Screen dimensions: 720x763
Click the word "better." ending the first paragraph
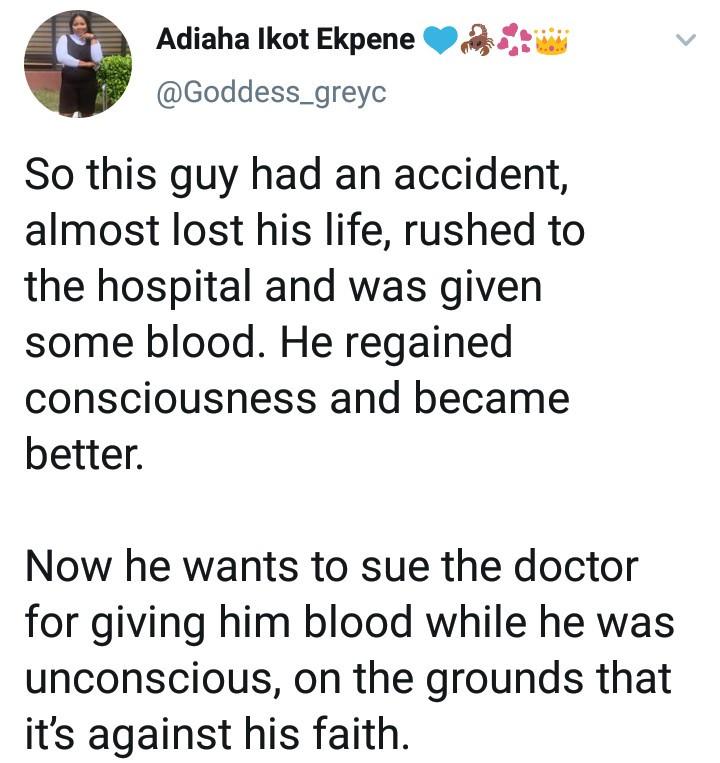click(84, 454)
